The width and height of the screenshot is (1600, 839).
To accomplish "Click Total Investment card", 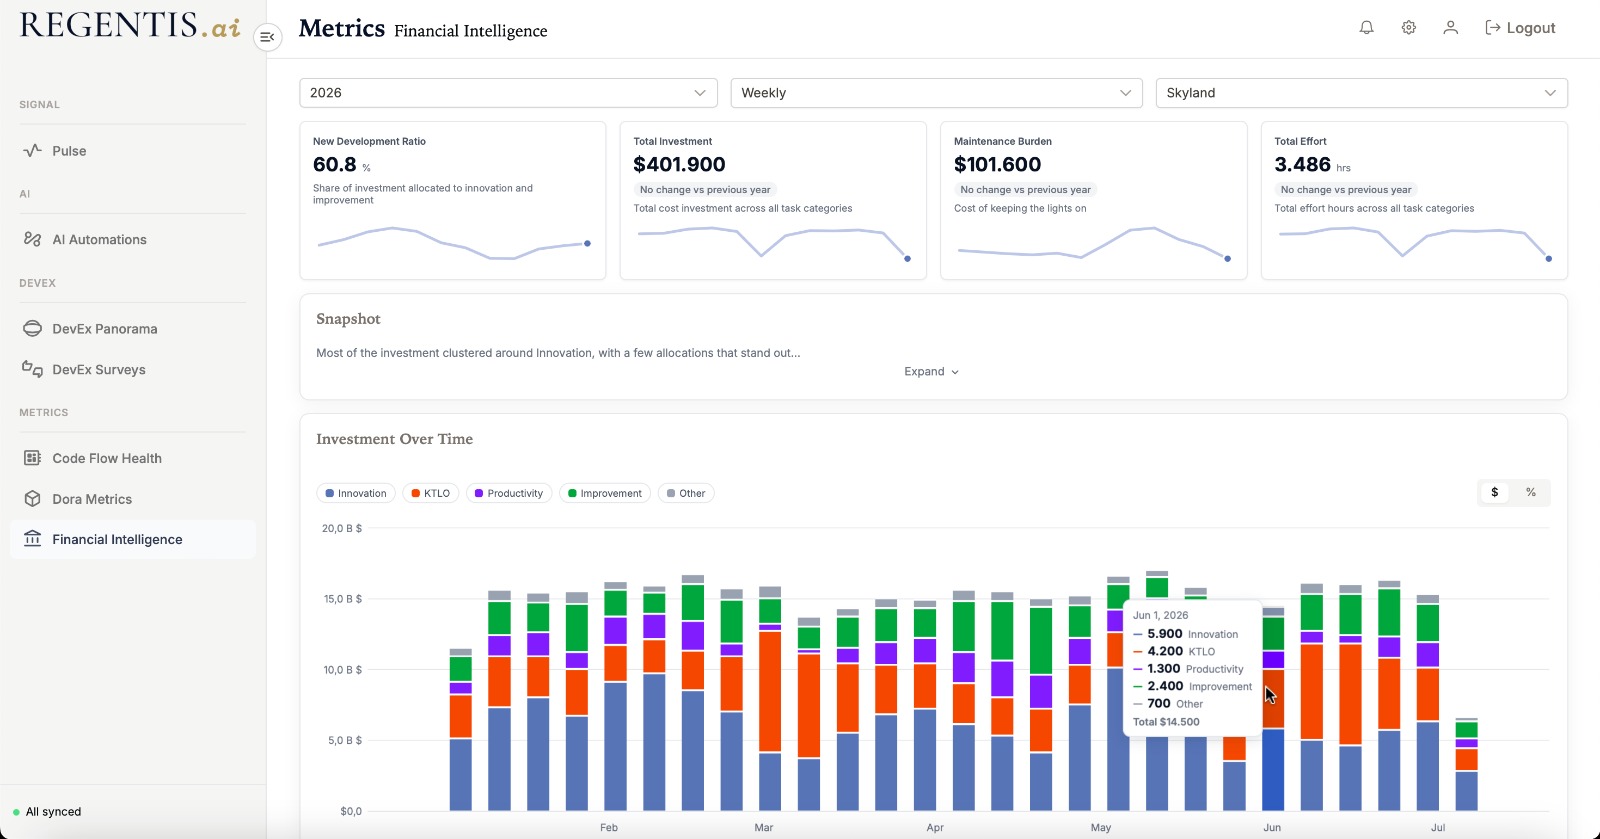I will [x=773, y=200].
